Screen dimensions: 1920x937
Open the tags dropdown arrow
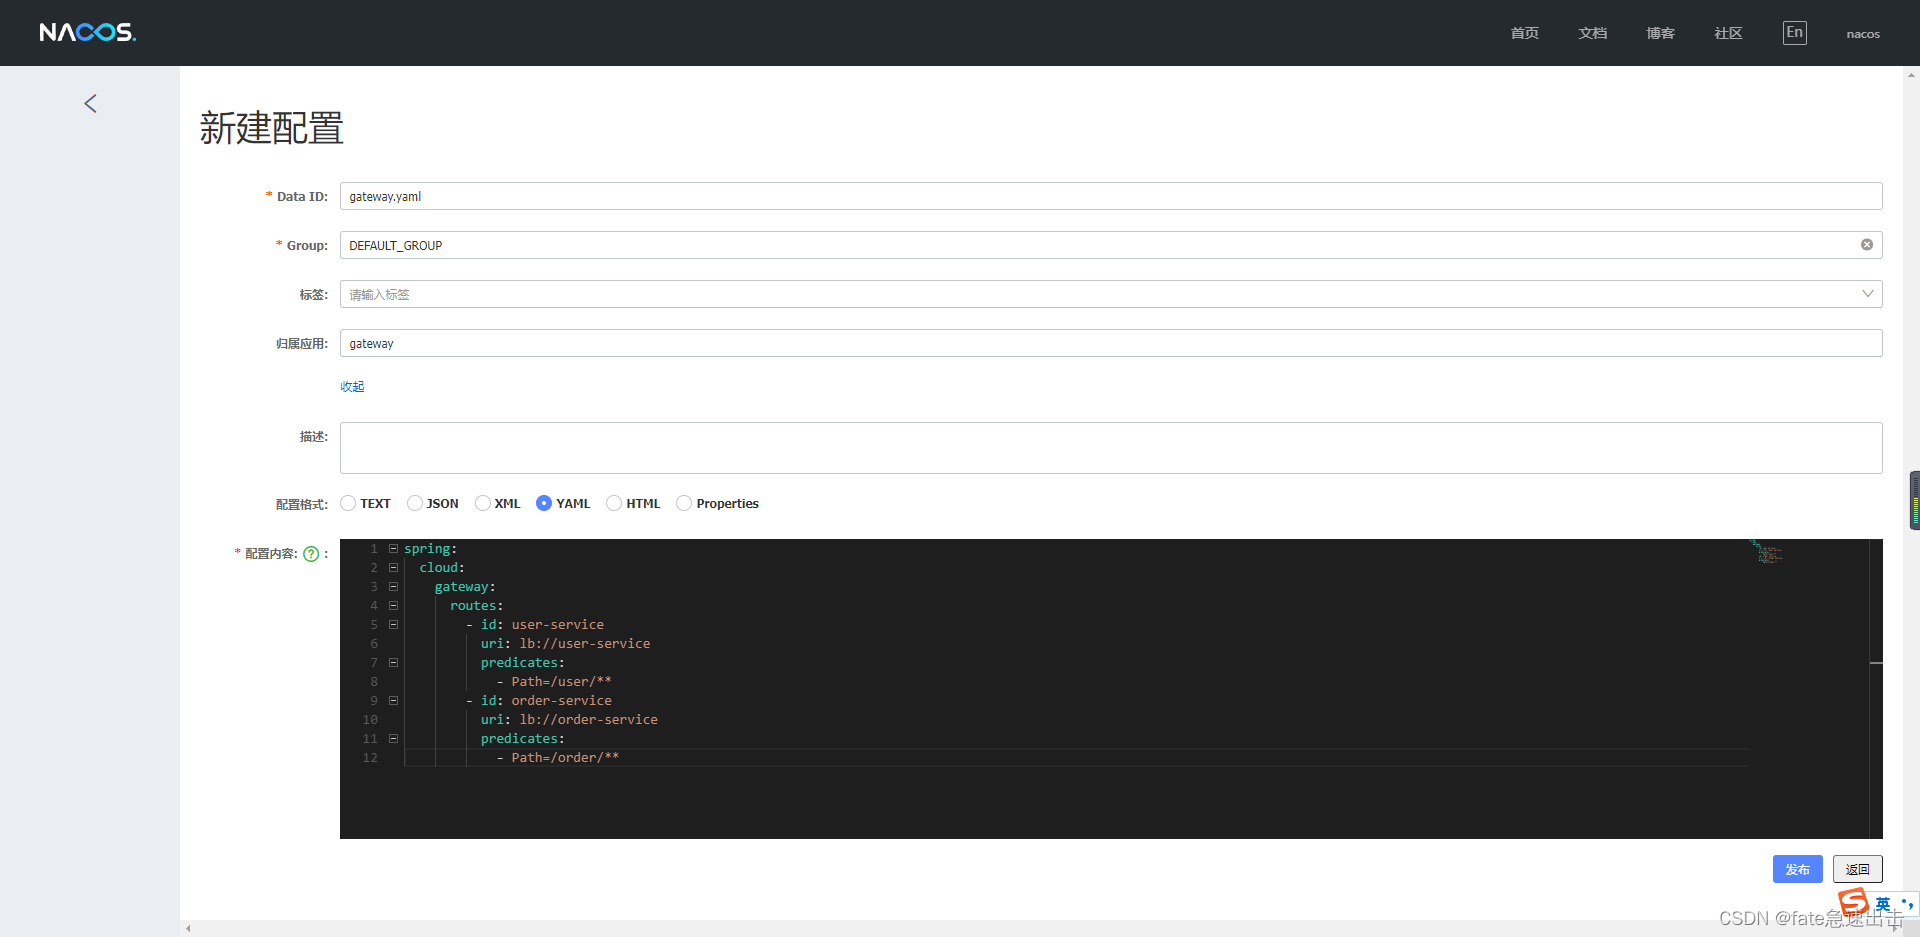pyautogui.click(x=1867, y=294)
